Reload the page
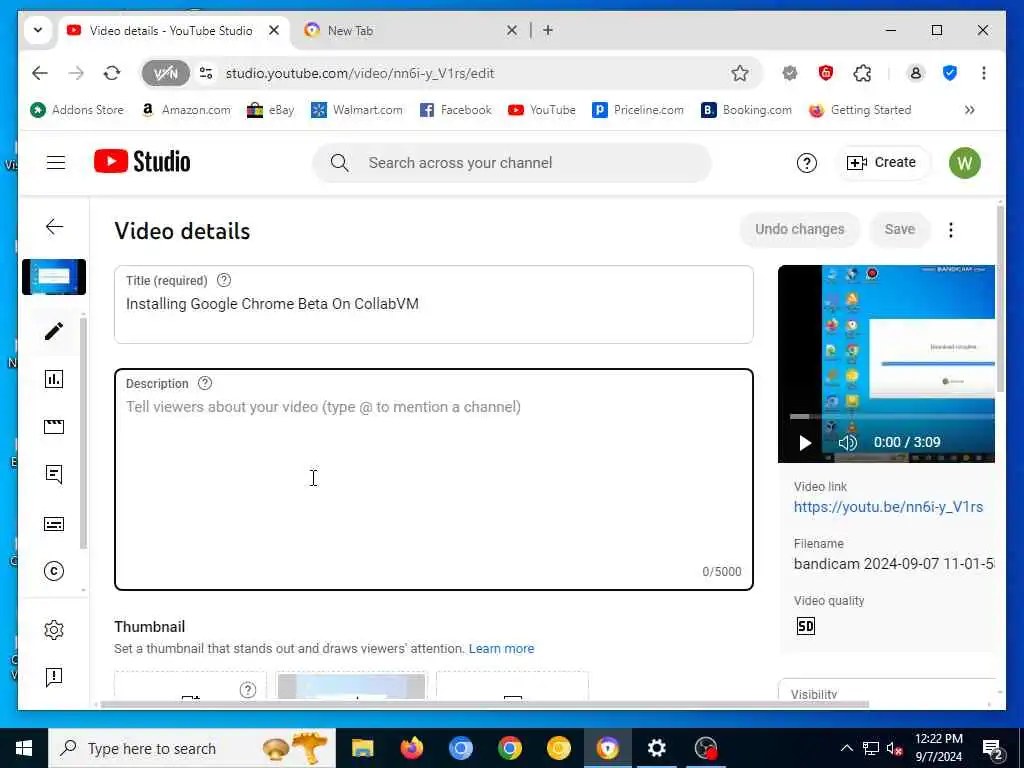Image resolution: width=1024 pixels, height=768 pixels. tap(112, 73)
